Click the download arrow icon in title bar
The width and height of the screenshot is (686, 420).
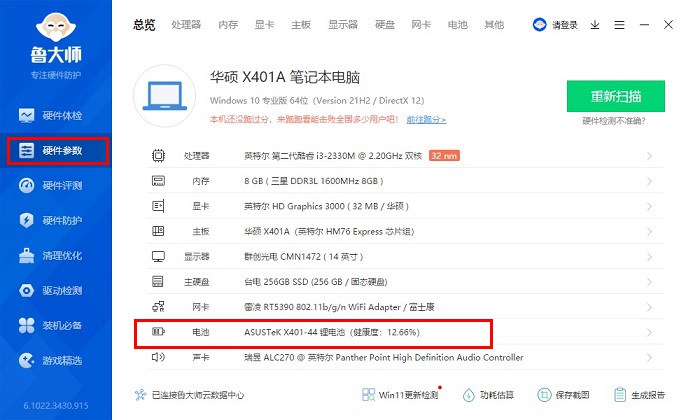point(595,24)
